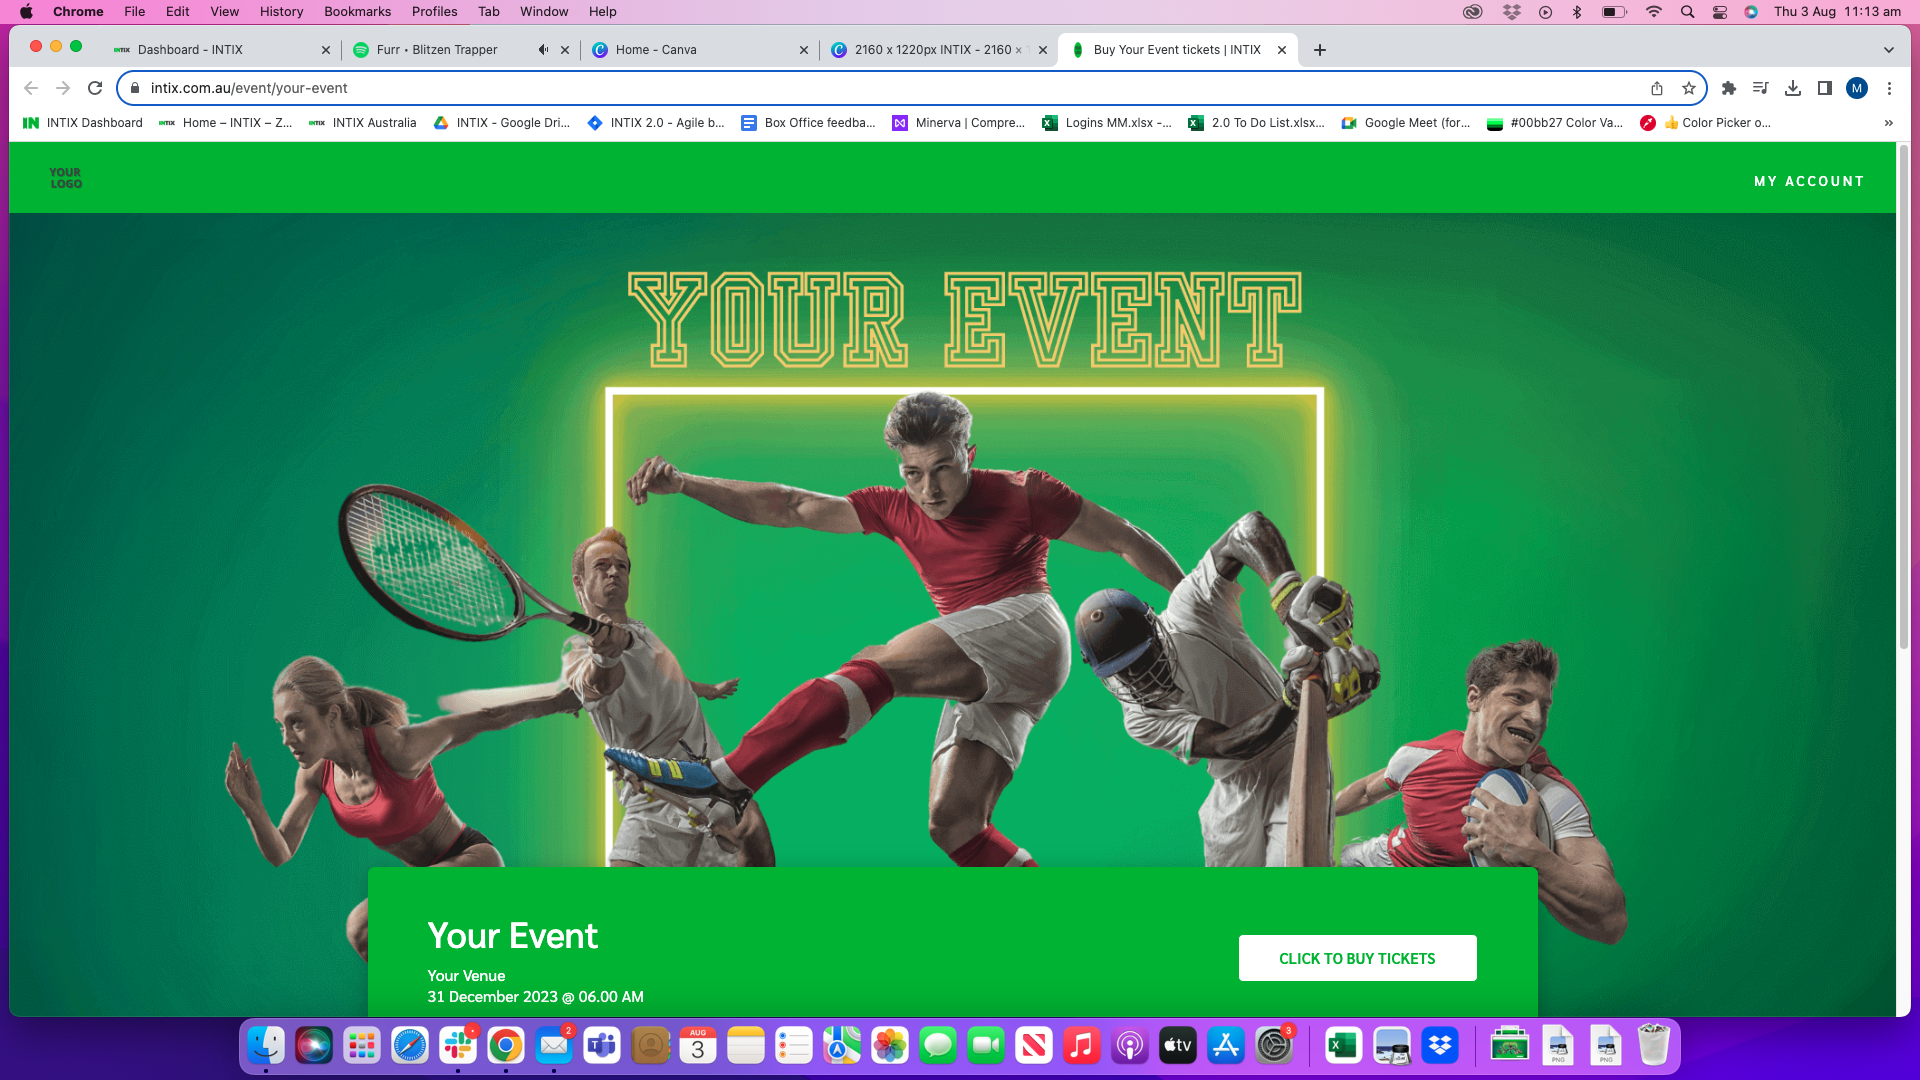The image size is (1920, 1080).
Task: Open the Color Picker bookmark
Action: [1706, 123]
